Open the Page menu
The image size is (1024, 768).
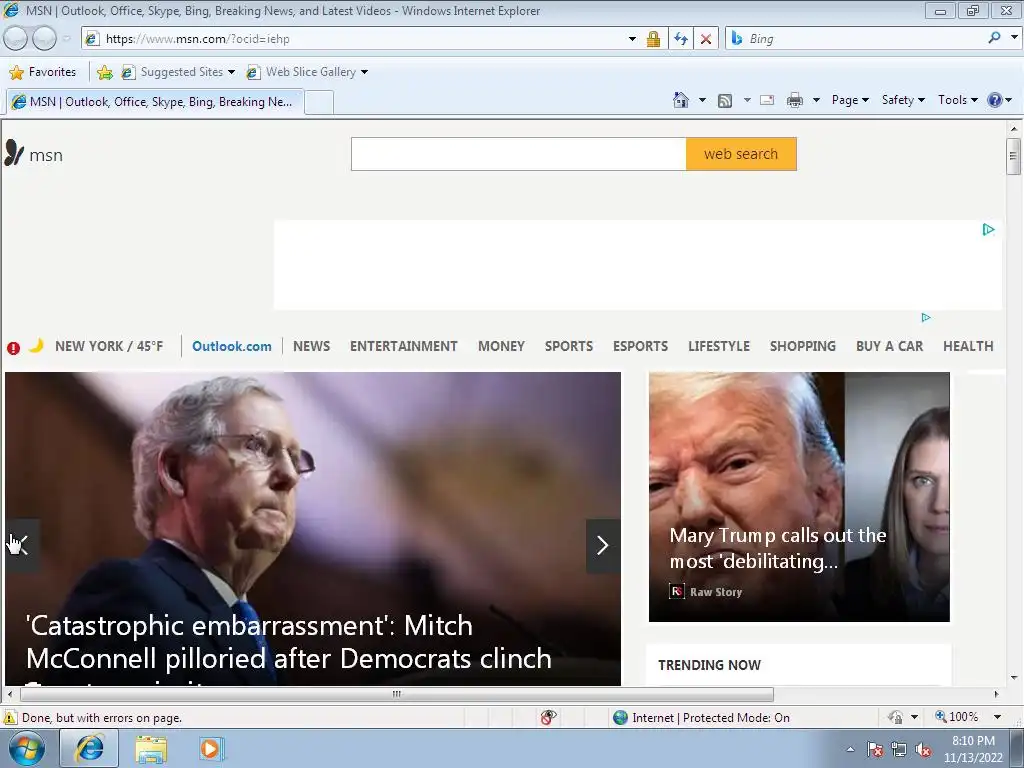[850, 100]
